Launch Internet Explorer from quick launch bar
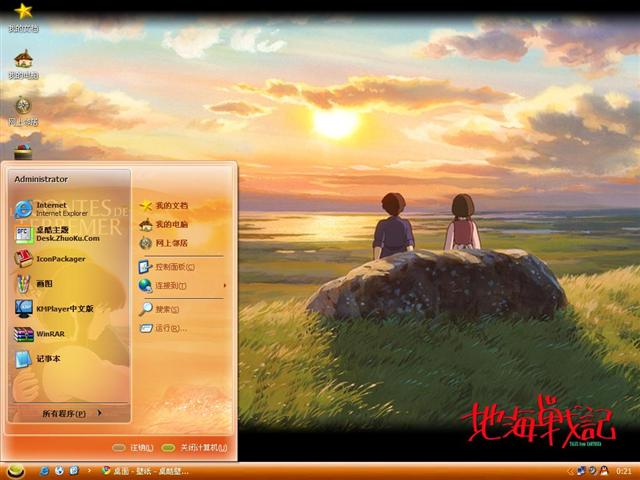This screenshot has height=480, width=640. click(44, 471)
